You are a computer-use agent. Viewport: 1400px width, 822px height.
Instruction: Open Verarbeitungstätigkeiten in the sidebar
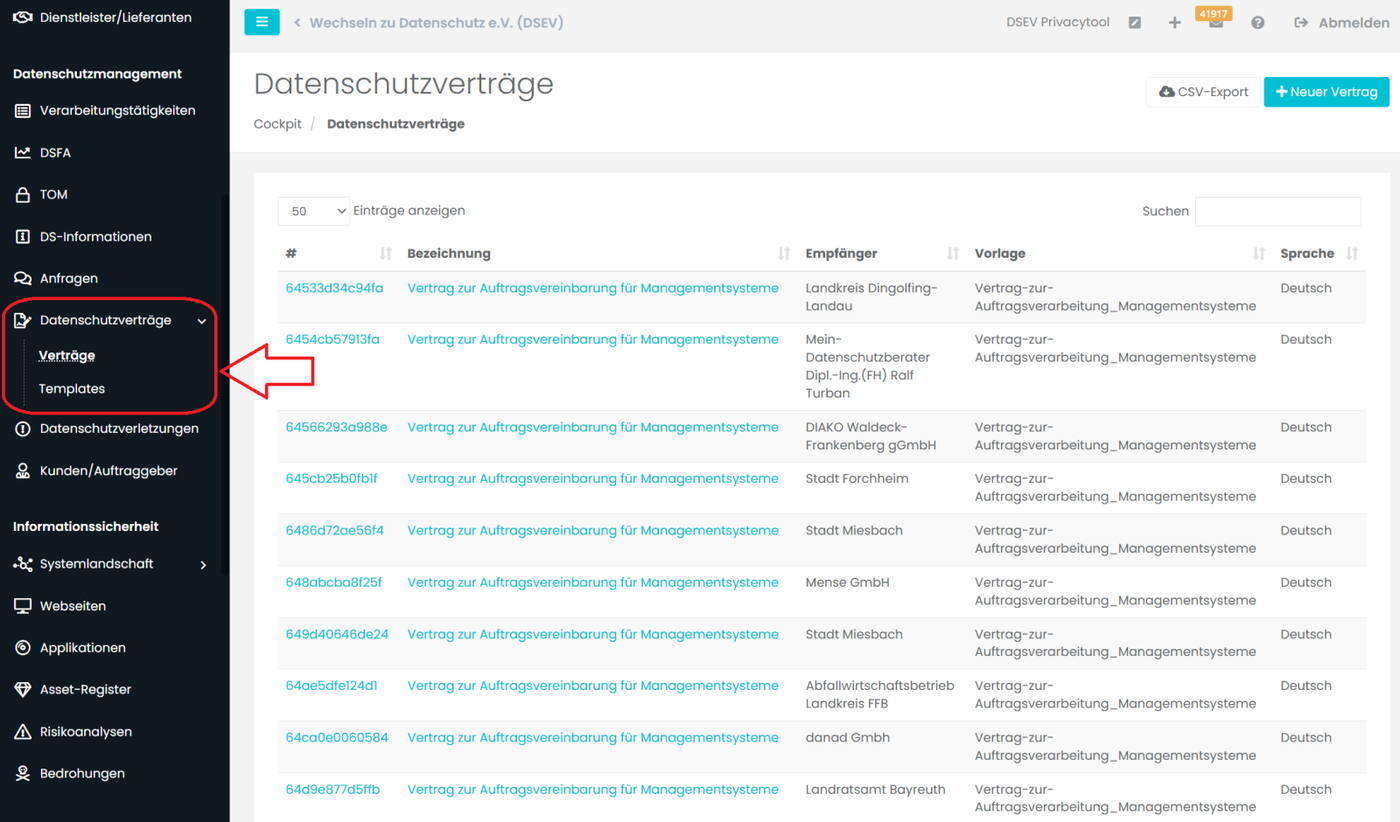[x=117, y=111]
